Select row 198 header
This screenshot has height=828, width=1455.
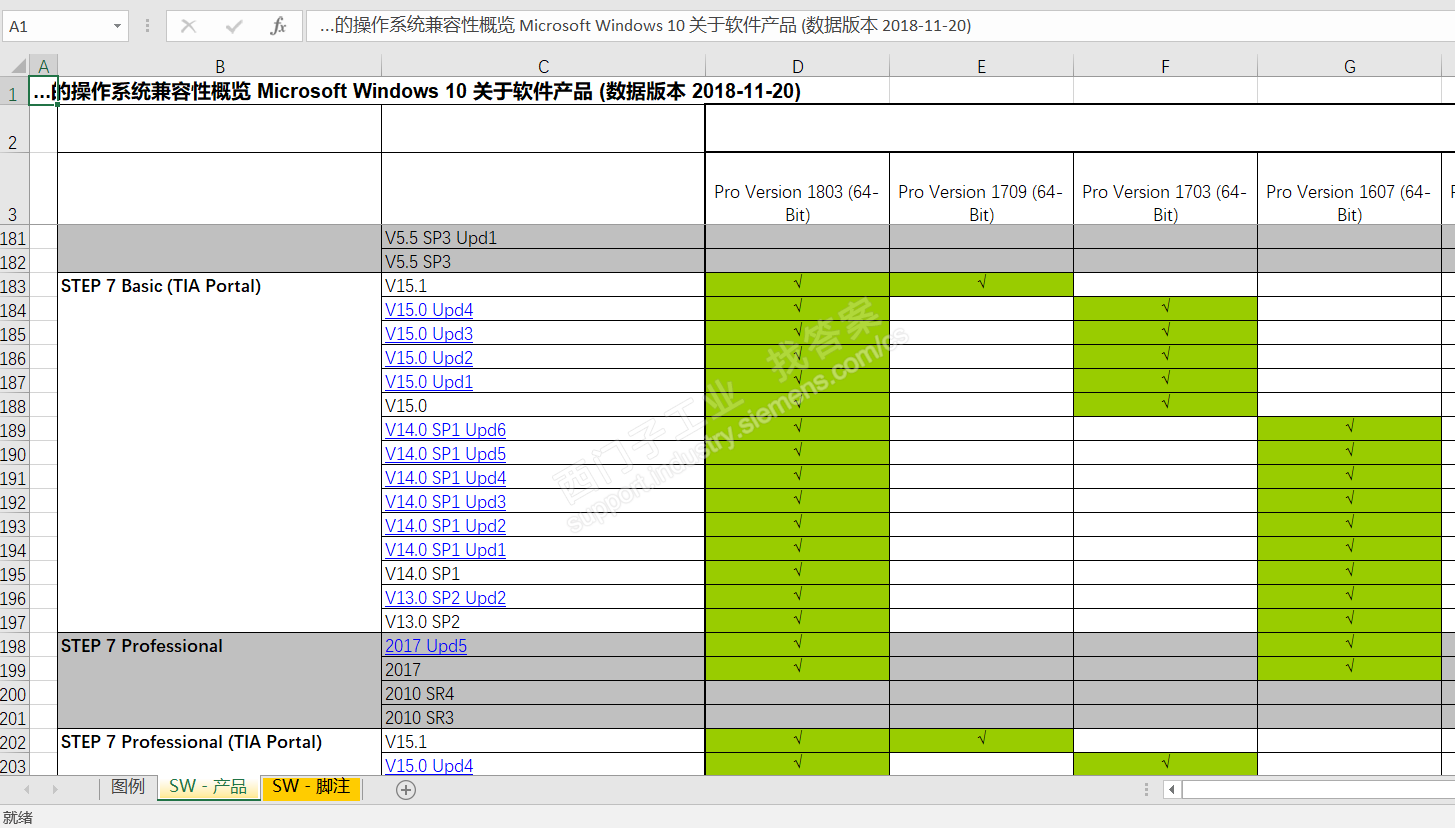pos(14,646)
